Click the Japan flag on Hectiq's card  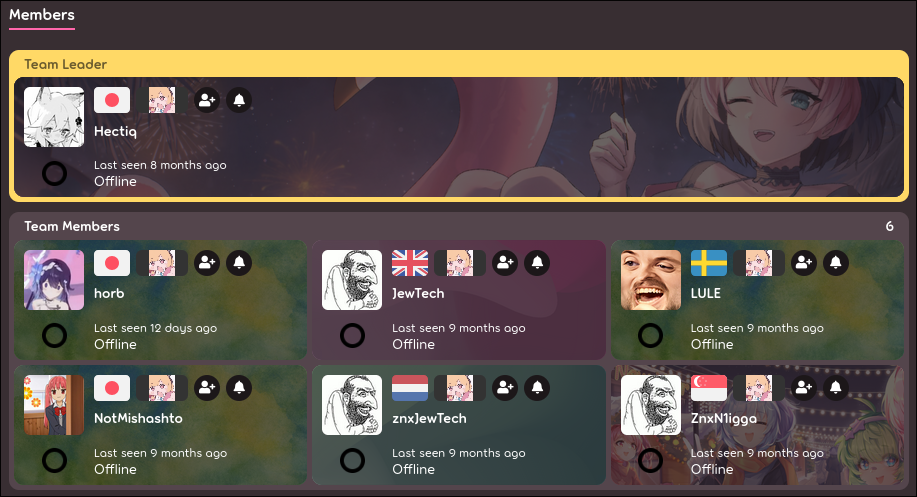tap(112, 100)
